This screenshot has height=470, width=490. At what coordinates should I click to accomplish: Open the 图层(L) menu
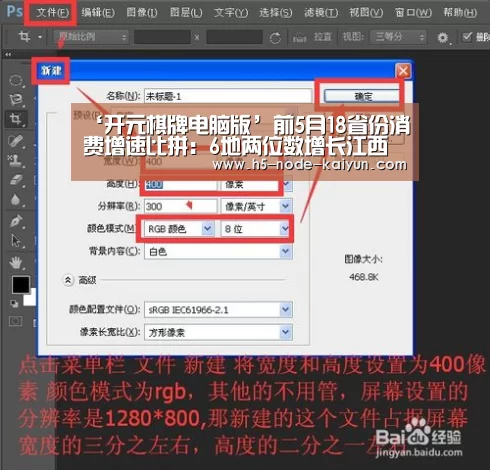click(x=186, y=13)
